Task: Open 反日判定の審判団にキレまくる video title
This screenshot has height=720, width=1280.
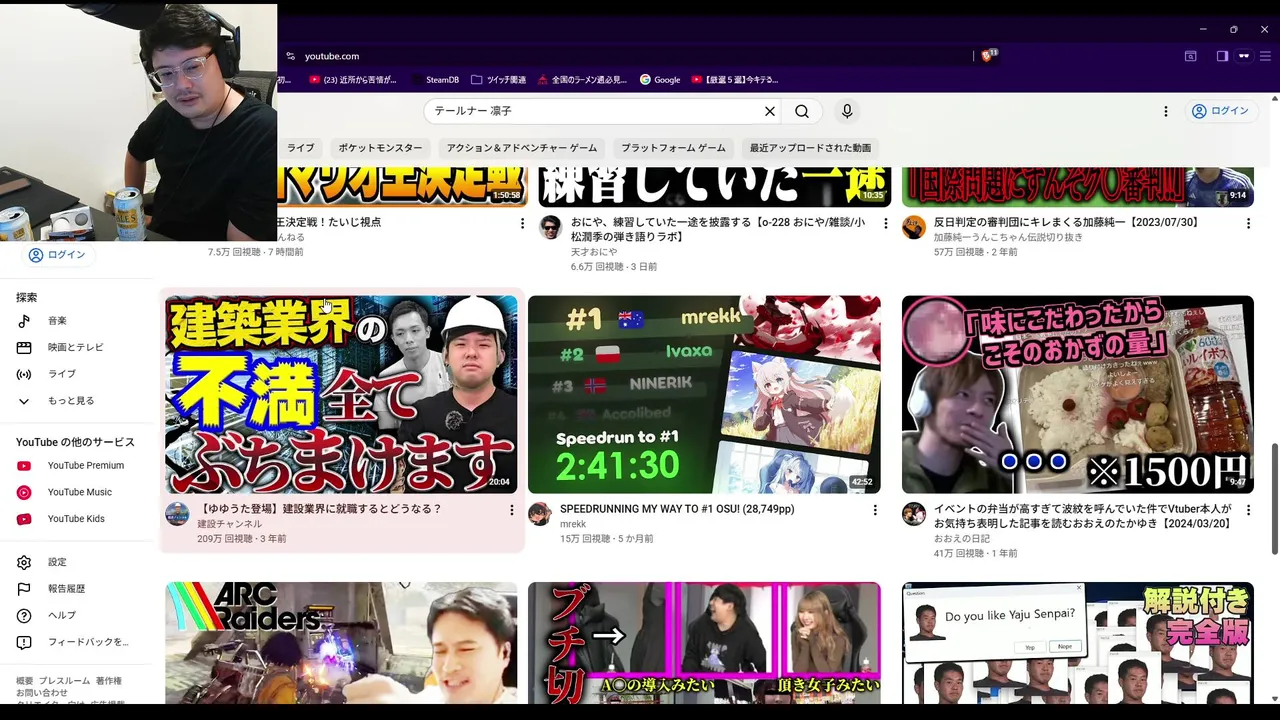Action: (x=1066, y=222)
